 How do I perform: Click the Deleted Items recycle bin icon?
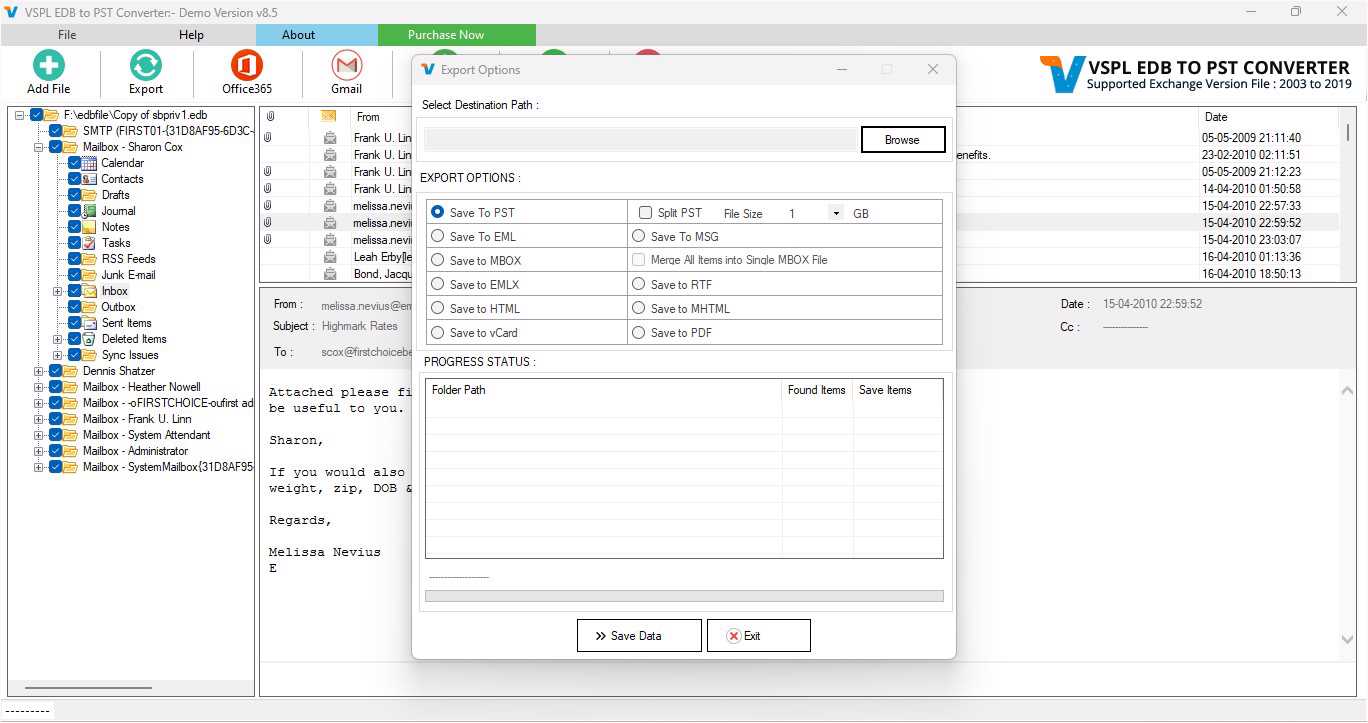point(90,339)
